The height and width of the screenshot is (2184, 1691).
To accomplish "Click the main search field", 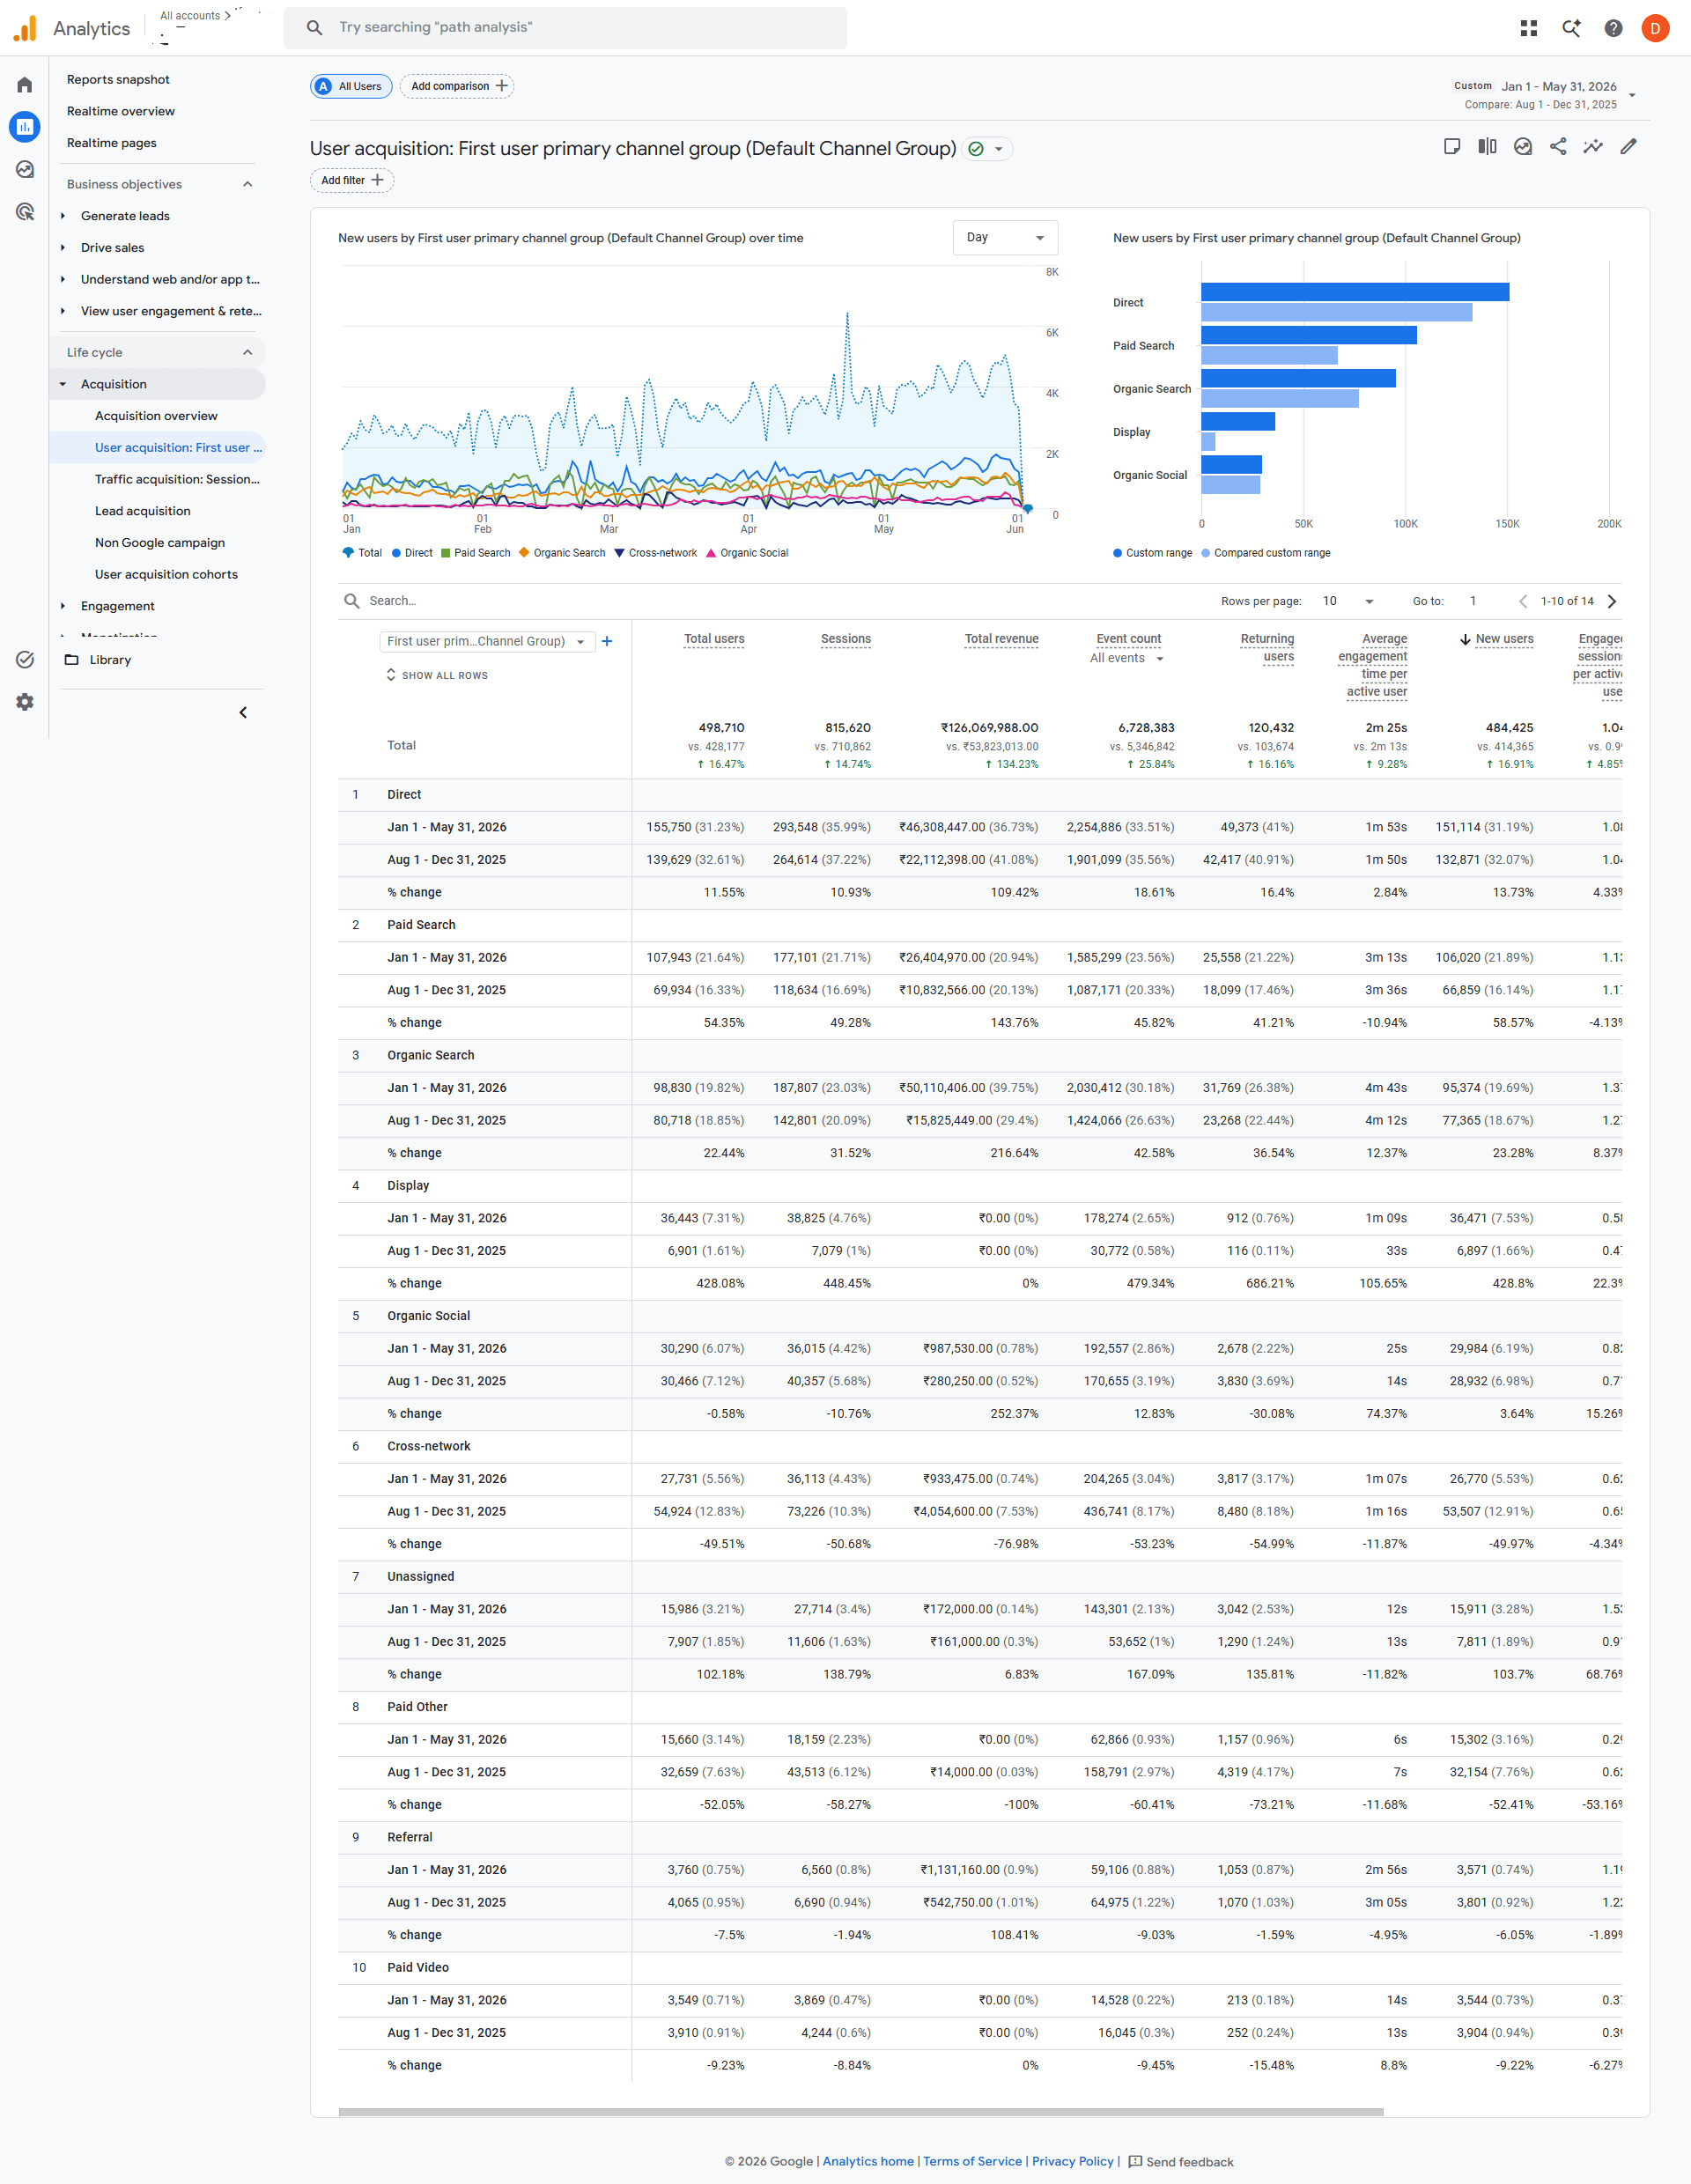I will (x=565, y=28).
